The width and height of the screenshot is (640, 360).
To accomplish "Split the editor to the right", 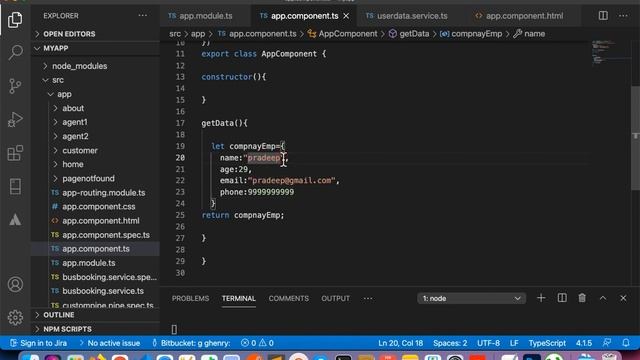I will tap(603, 16).
